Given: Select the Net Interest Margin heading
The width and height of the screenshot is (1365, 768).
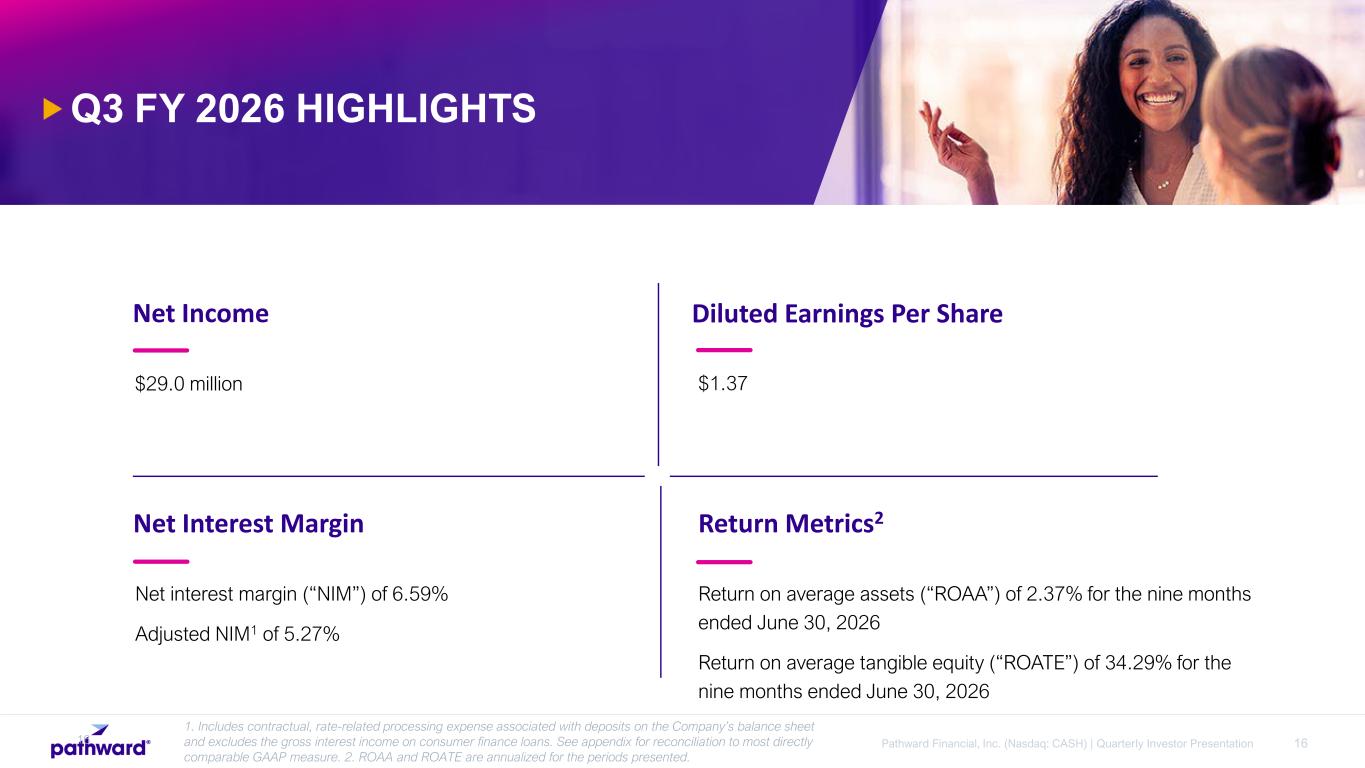Looking at the screenshot, I should 248,524.
